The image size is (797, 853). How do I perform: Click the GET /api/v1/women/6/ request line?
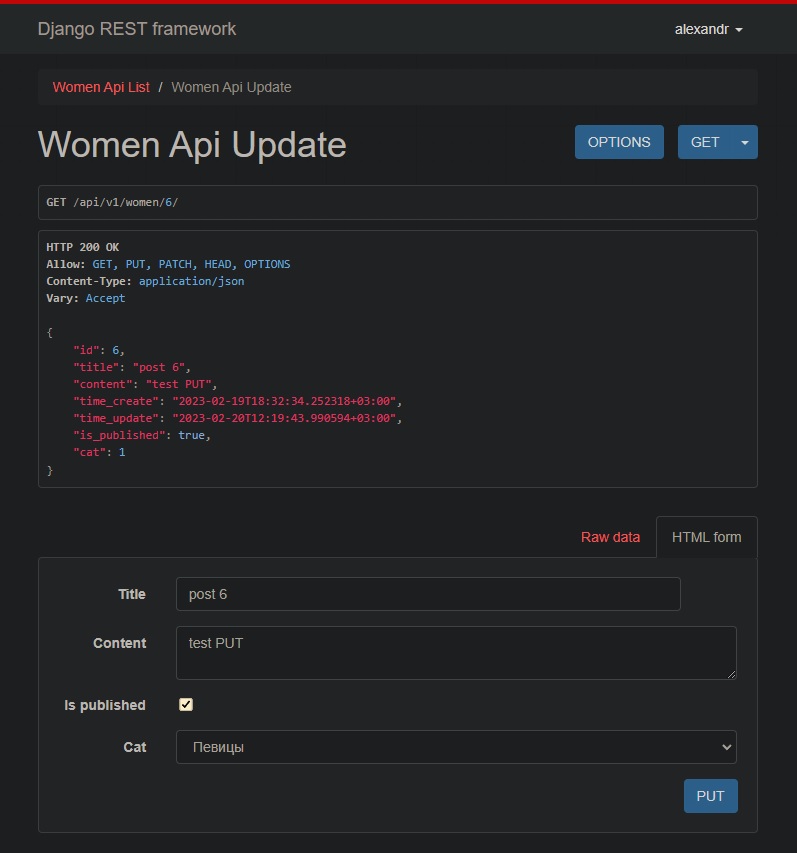tap(112, 202)
